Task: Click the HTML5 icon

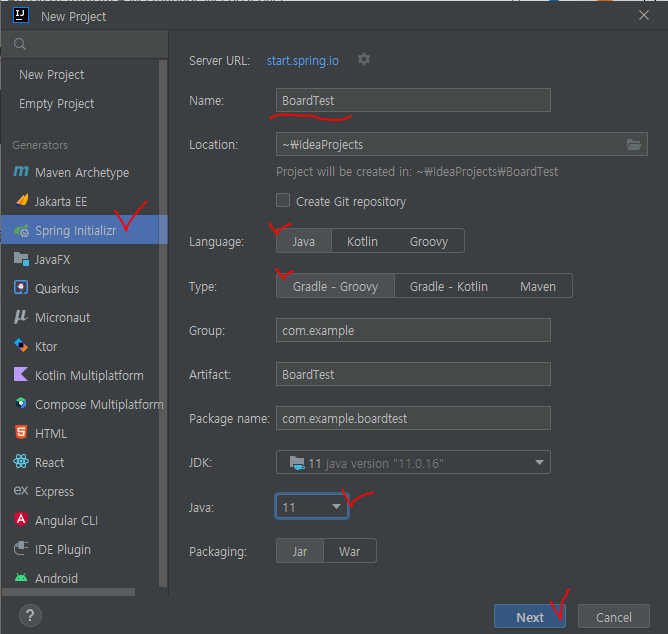Action: (x=21, y=432)
